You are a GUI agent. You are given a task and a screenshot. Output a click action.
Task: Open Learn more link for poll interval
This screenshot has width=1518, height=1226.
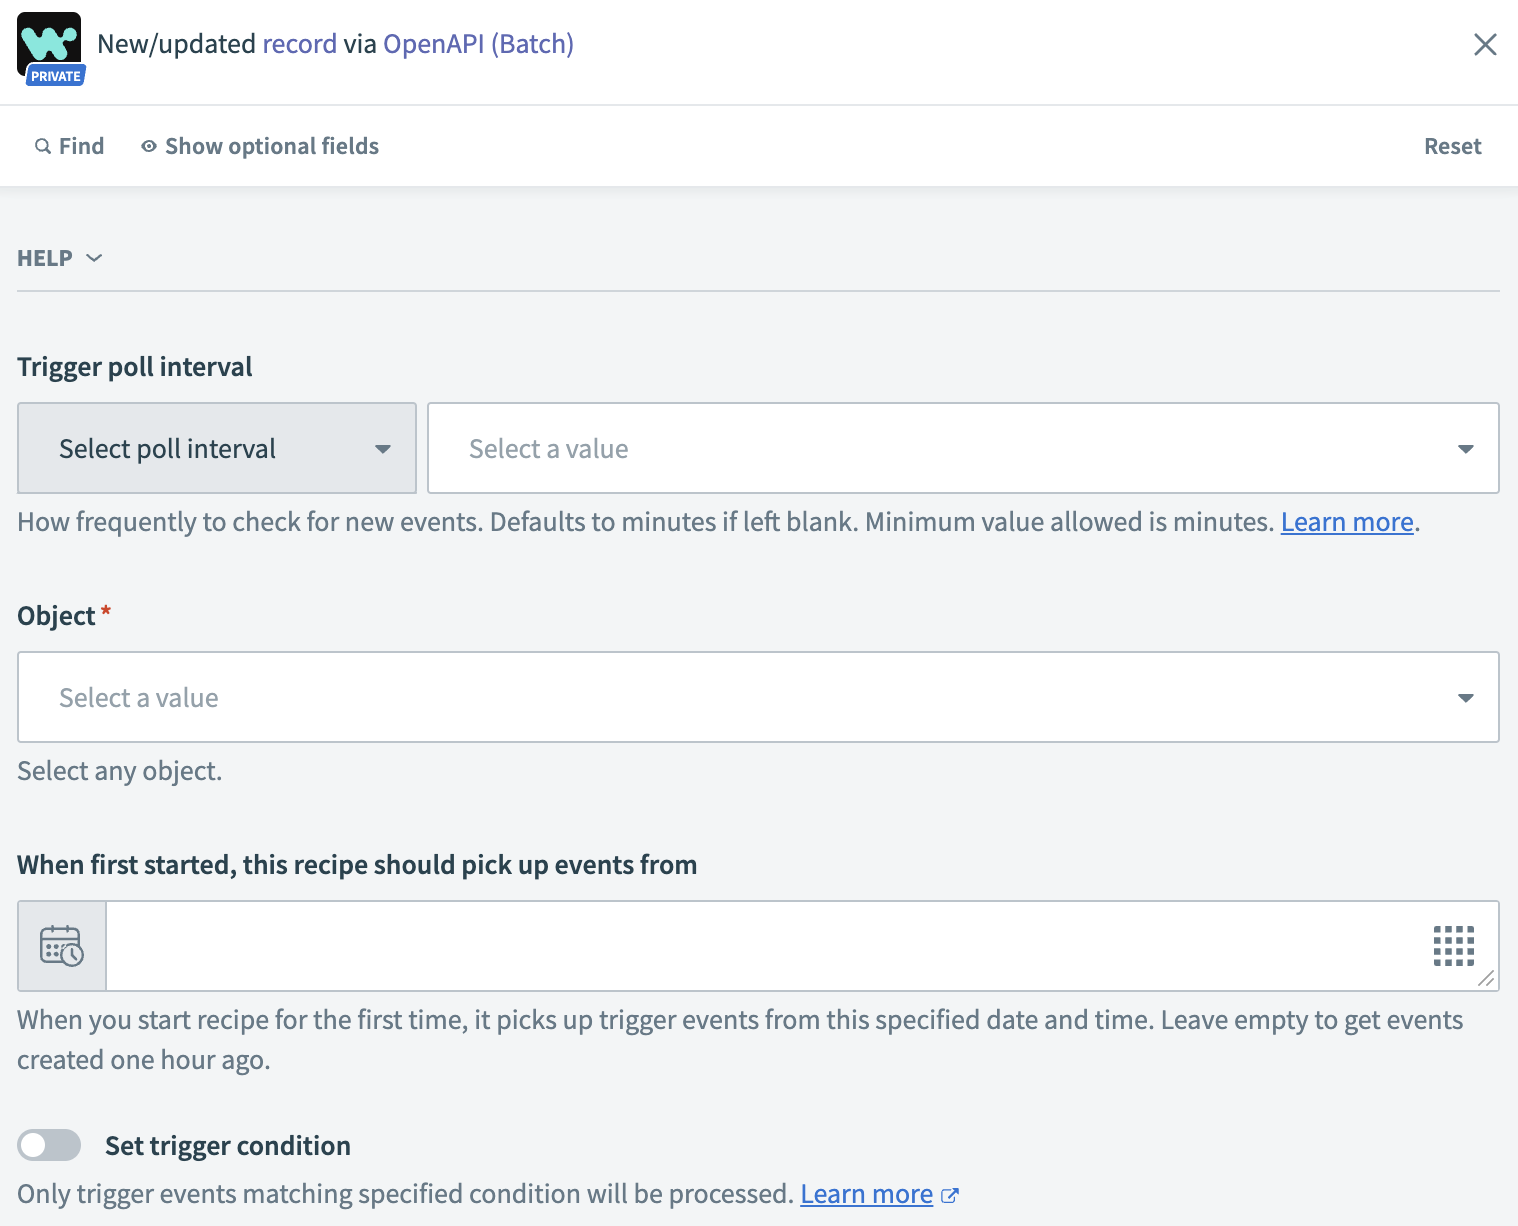[1346, 522]
